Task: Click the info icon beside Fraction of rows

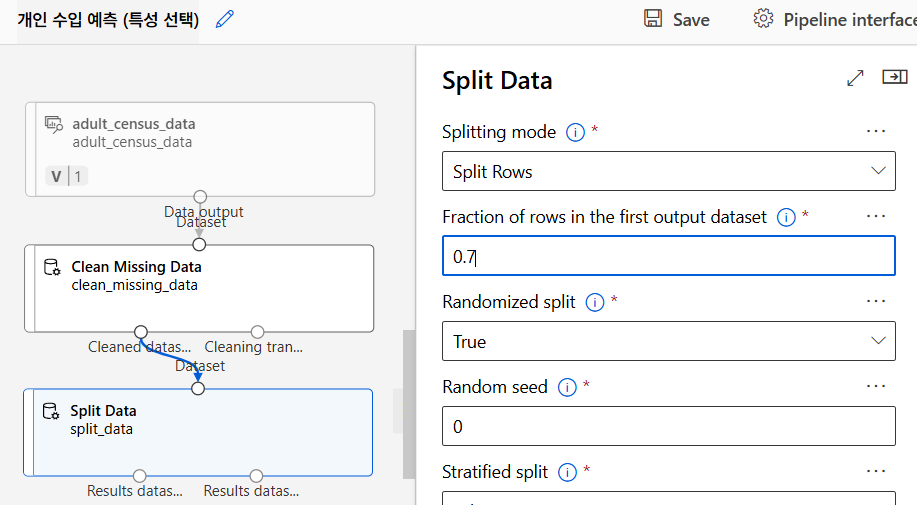Action: click(x=786, y=217)
